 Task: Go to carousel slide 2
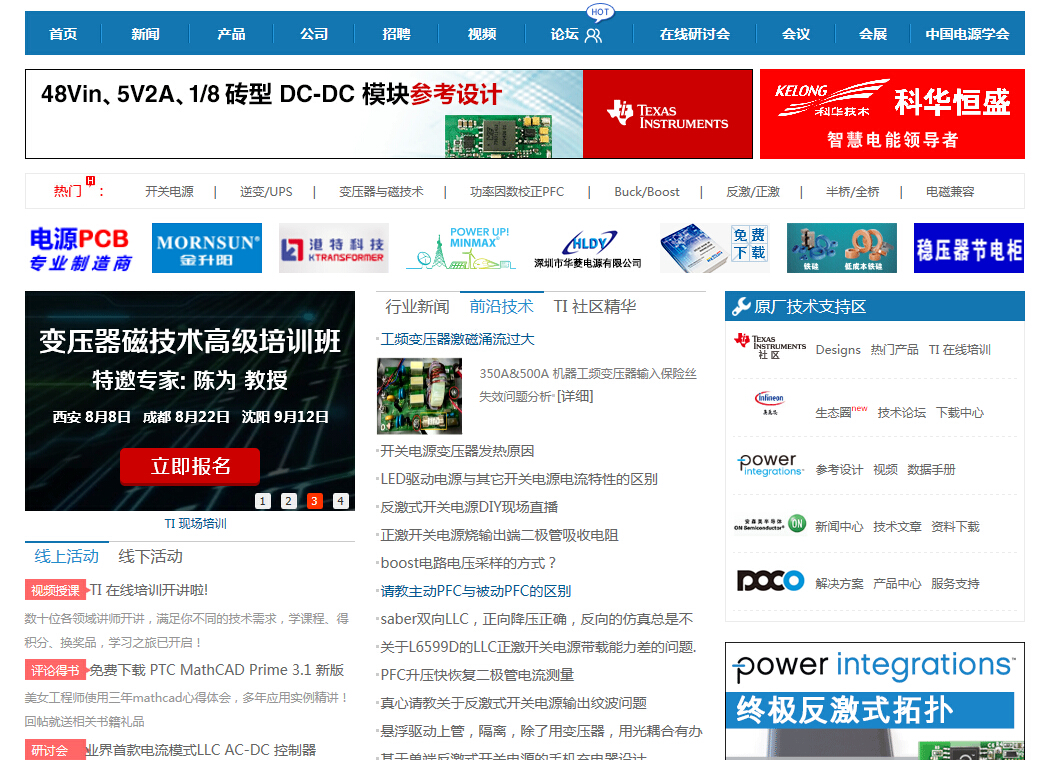[289, 501]
